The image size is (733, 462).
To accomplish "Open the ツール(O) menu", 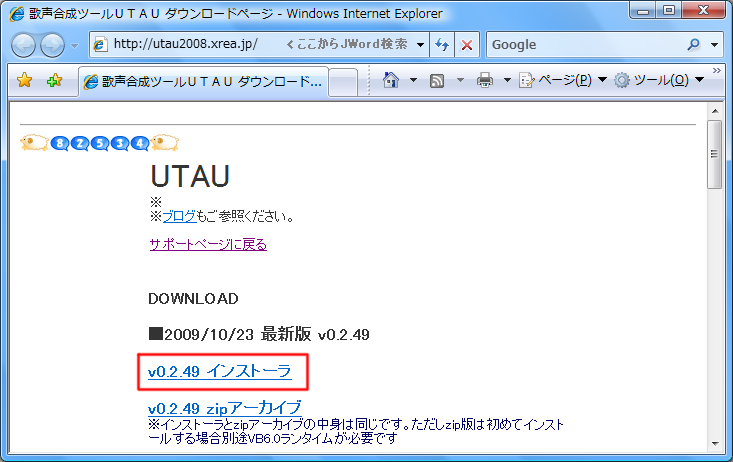I will 659,80.
